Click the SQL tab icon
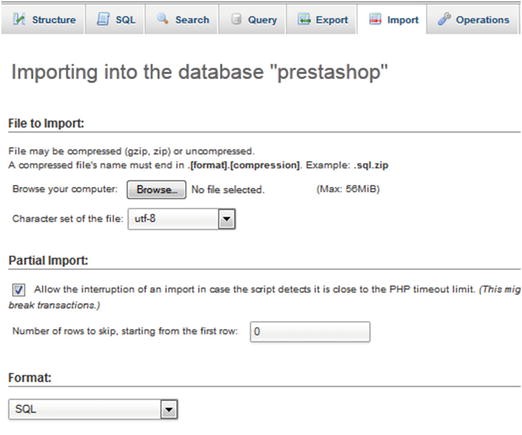The height and width of the screenshot is (435, 522). 103,19
